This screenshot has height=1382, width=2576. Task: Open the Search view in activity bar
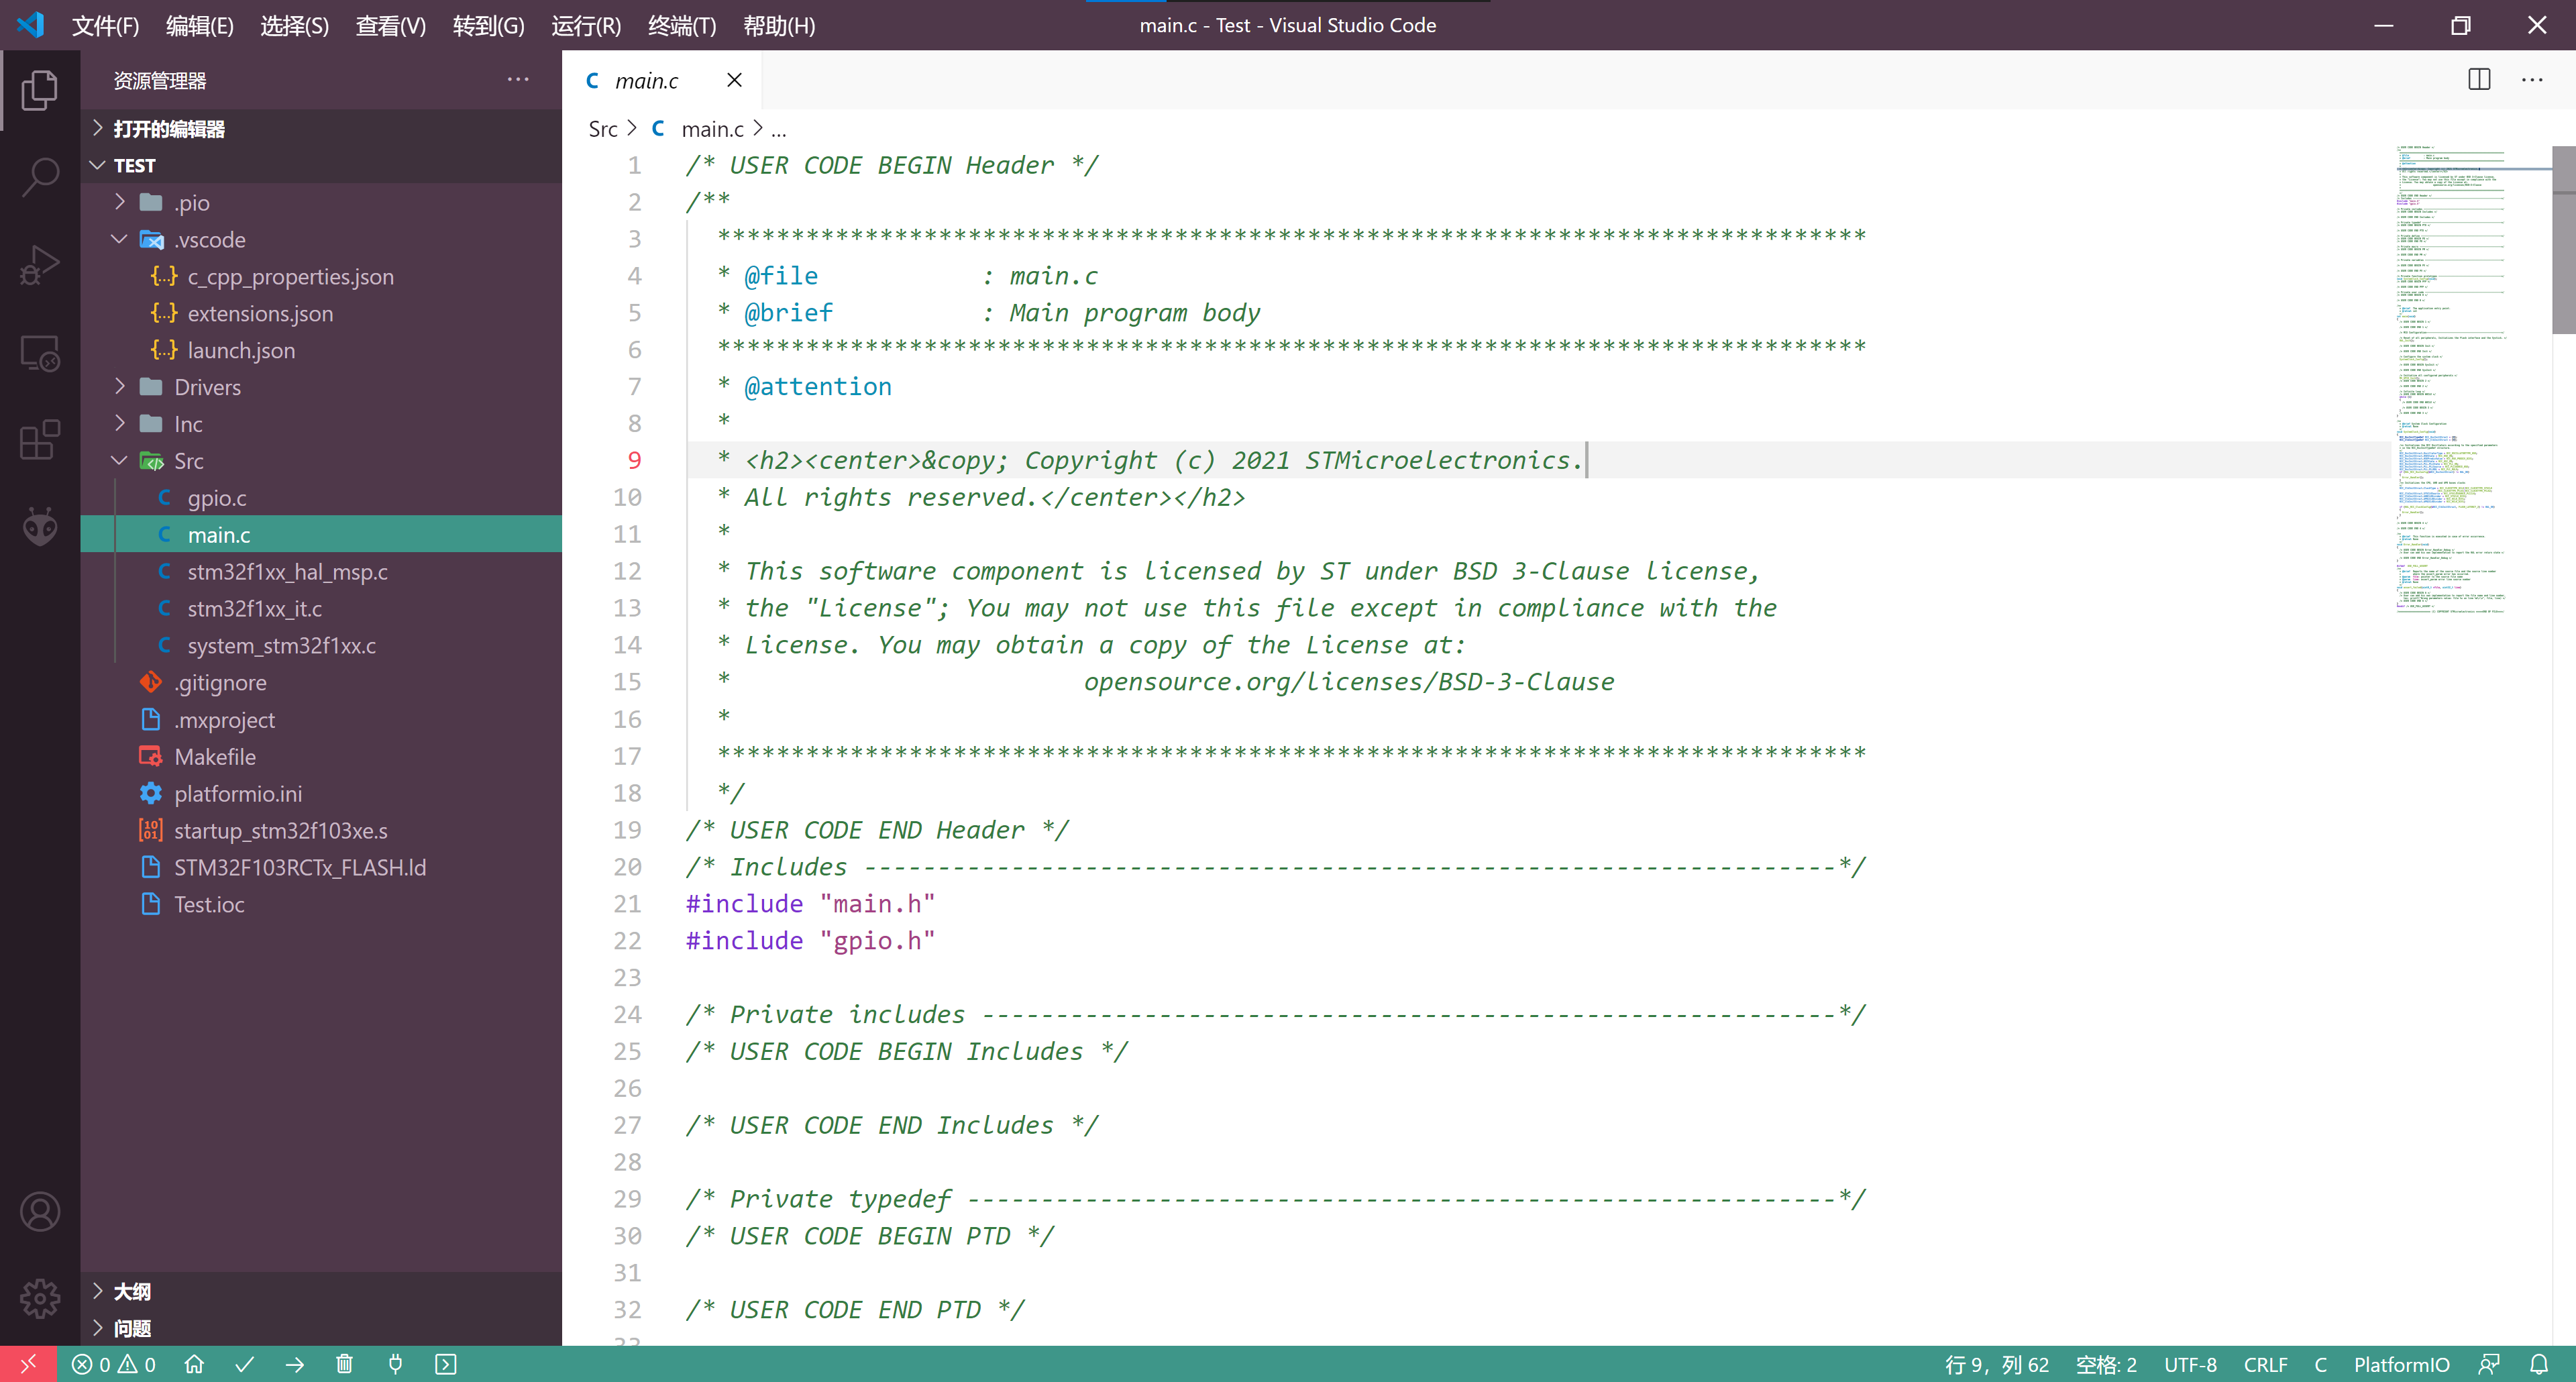coord(40,176)
